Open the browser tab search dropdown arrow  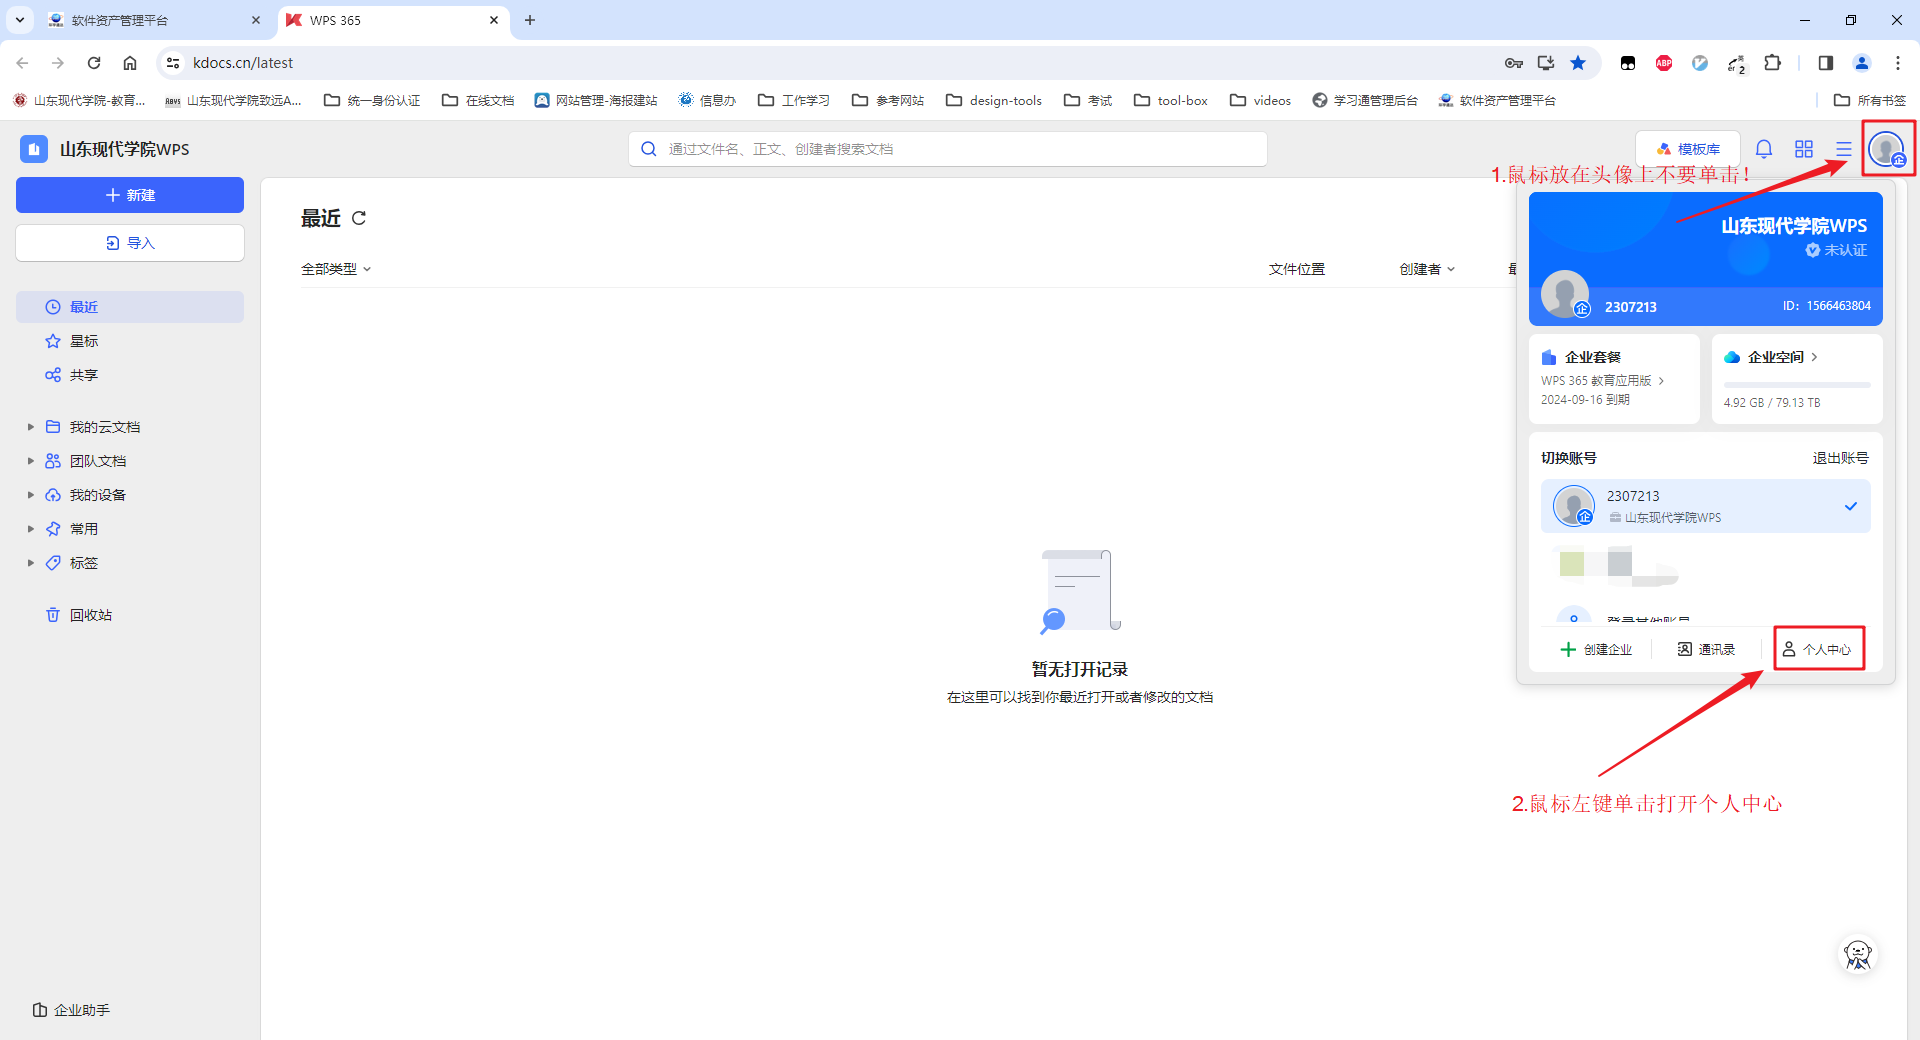[20, 20]
